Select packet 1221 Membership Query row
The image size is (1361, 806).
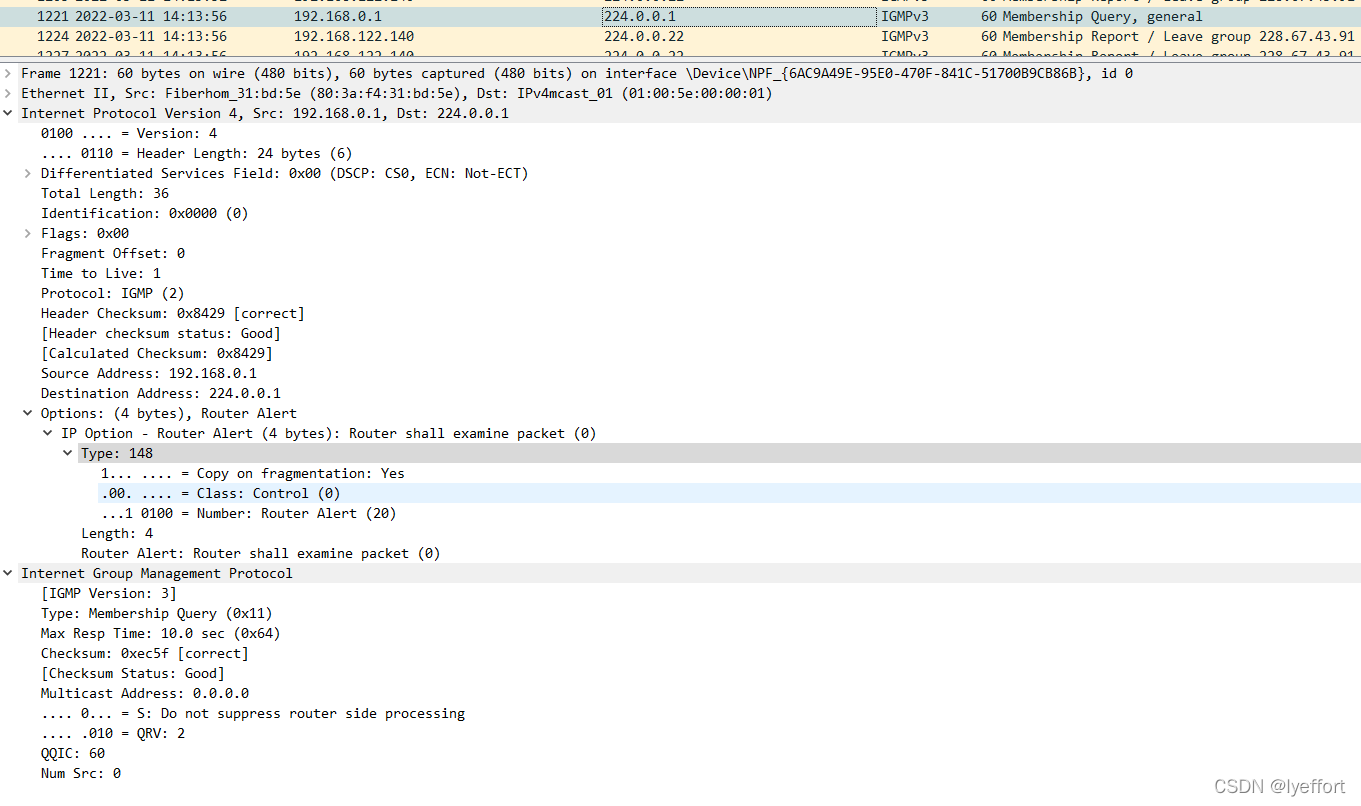[680, 16]
